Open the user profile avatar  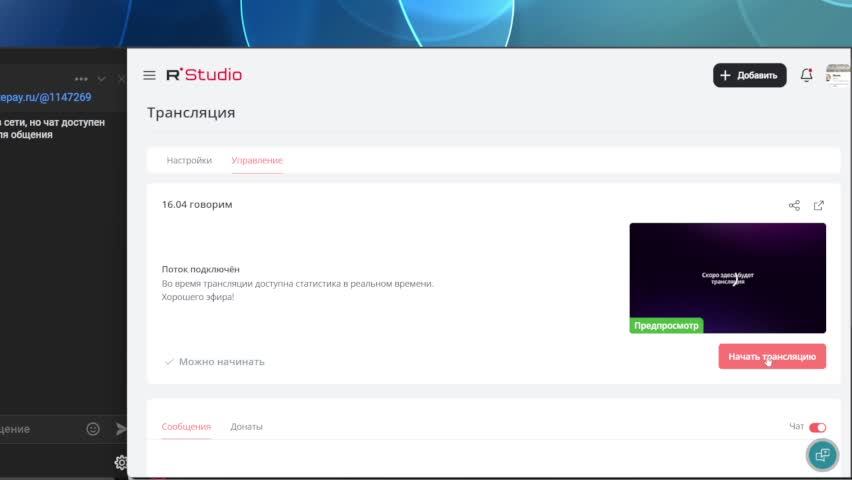[x=837, y=75]
